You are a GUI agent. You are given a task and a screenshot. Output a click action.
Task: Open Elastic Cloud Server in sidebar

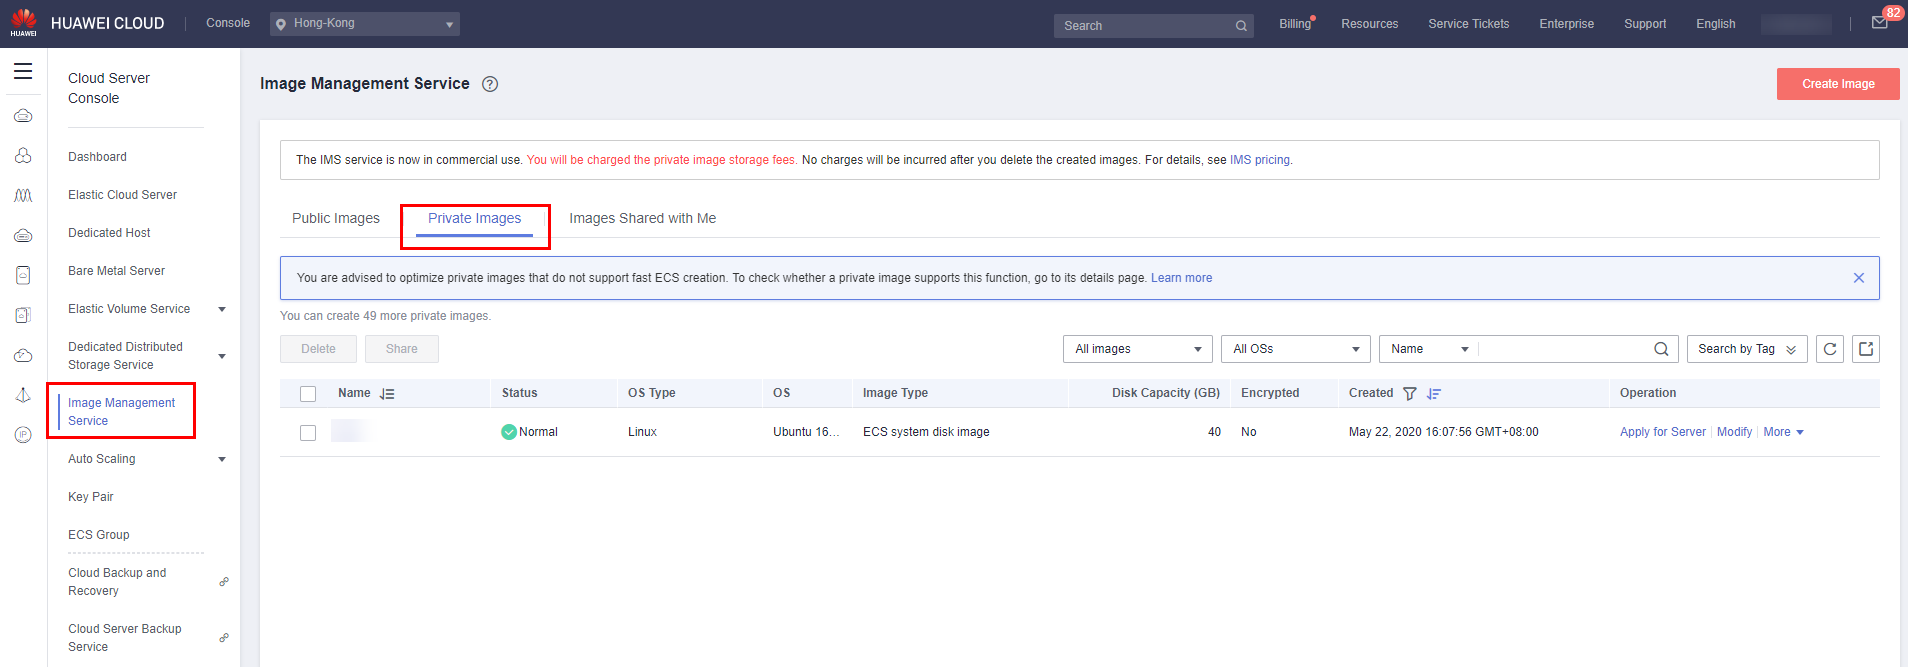123,195
